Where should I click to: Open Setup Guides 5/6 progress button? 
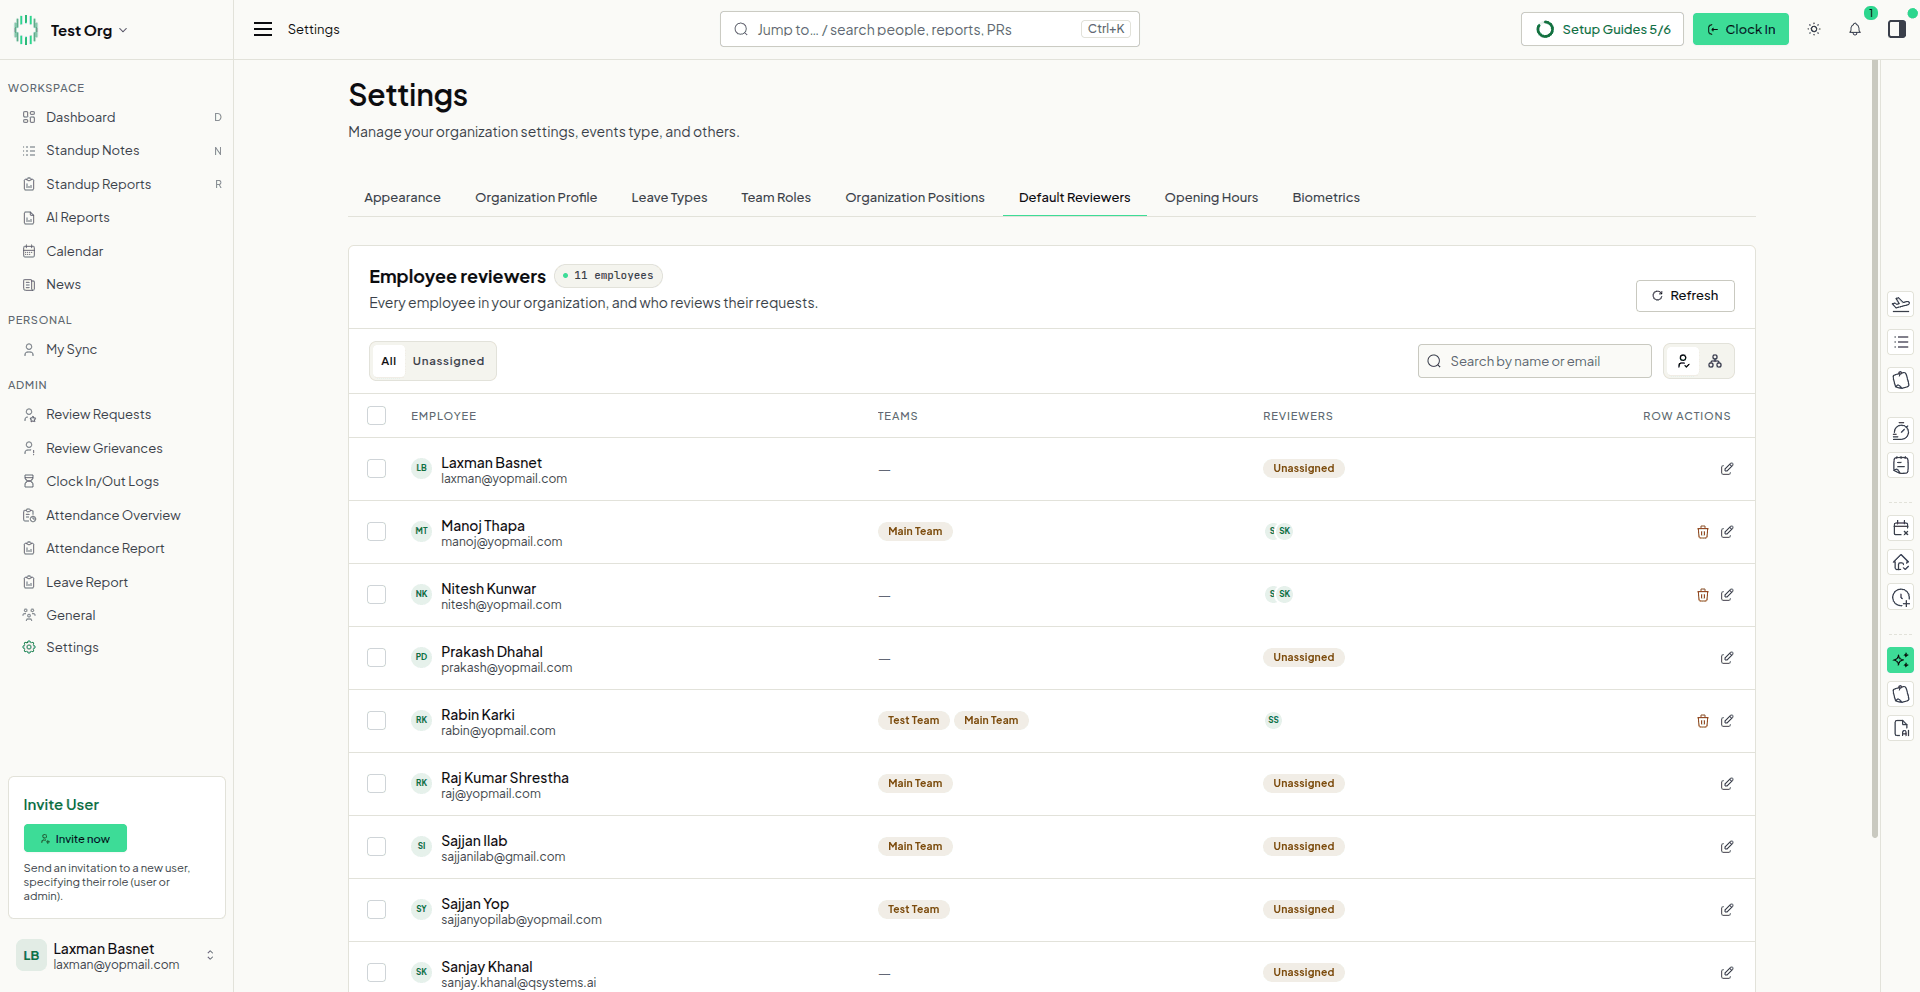(x=1602, y=29)
